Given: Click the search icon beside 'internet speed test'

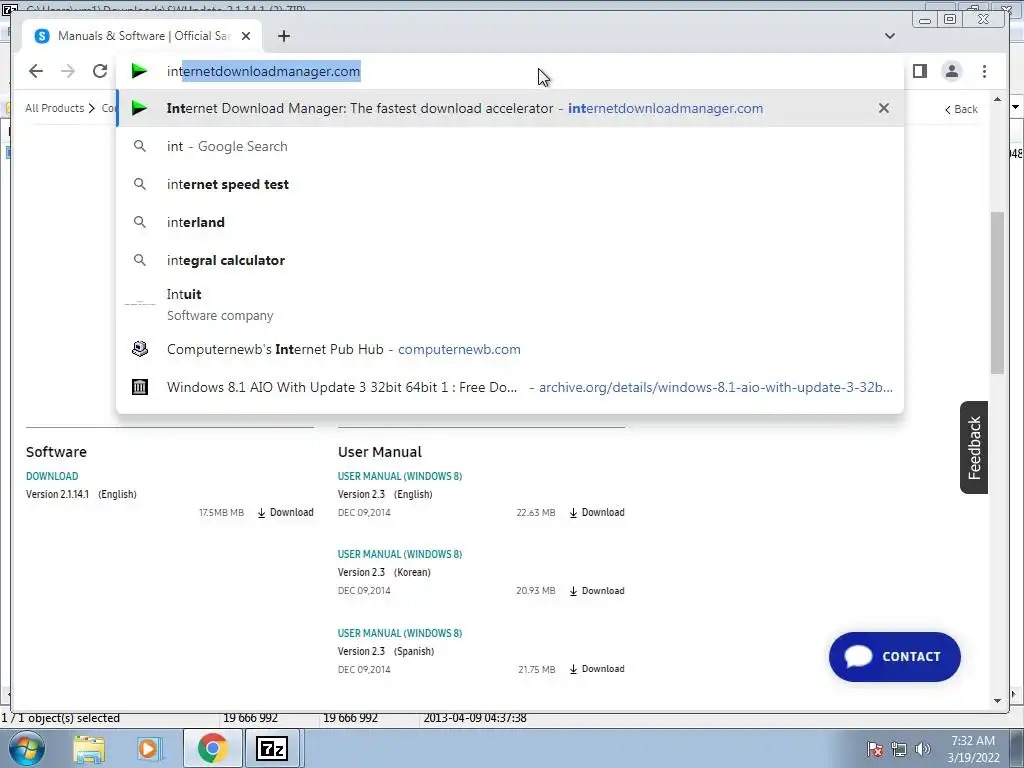Looking at the screenshot, I should click(x=140, y=184).
